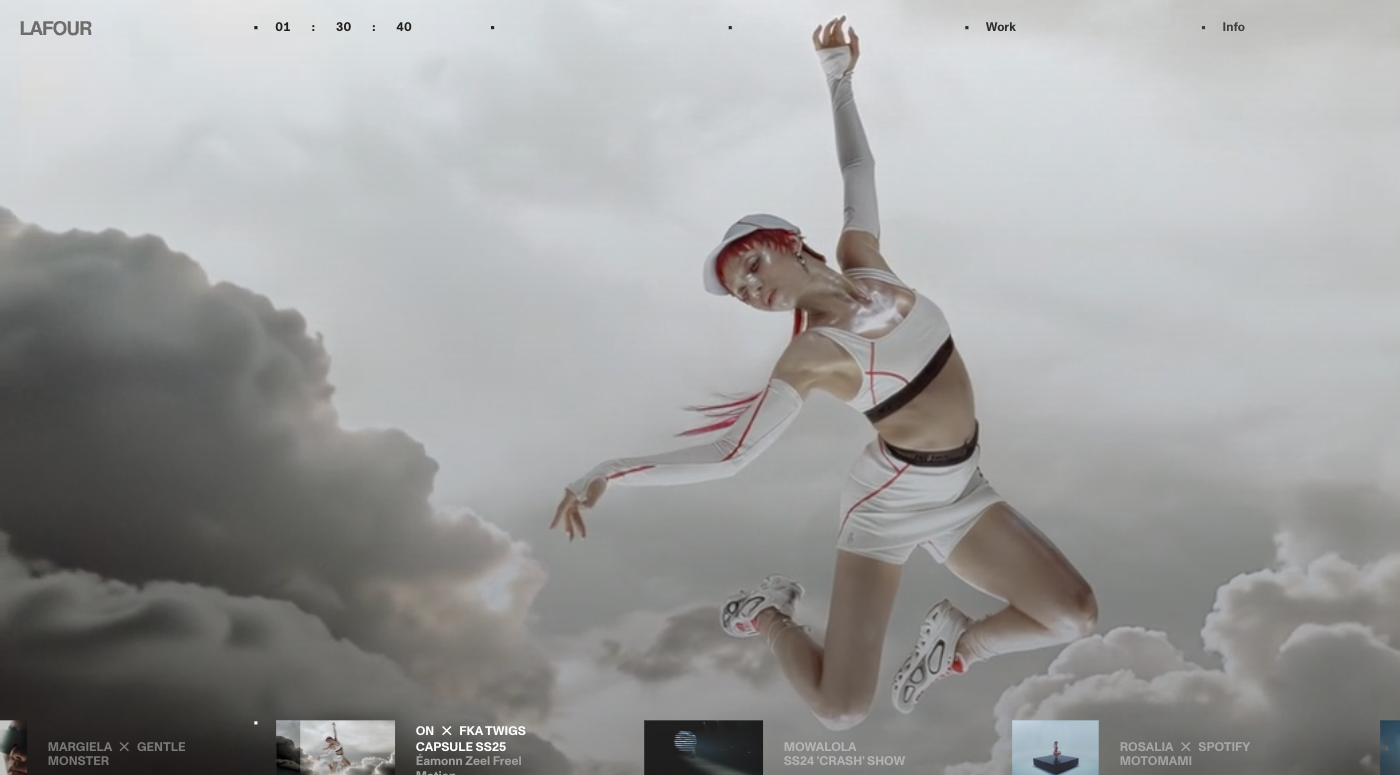Select the square marker beside Info

click(x=1204, y=27)
